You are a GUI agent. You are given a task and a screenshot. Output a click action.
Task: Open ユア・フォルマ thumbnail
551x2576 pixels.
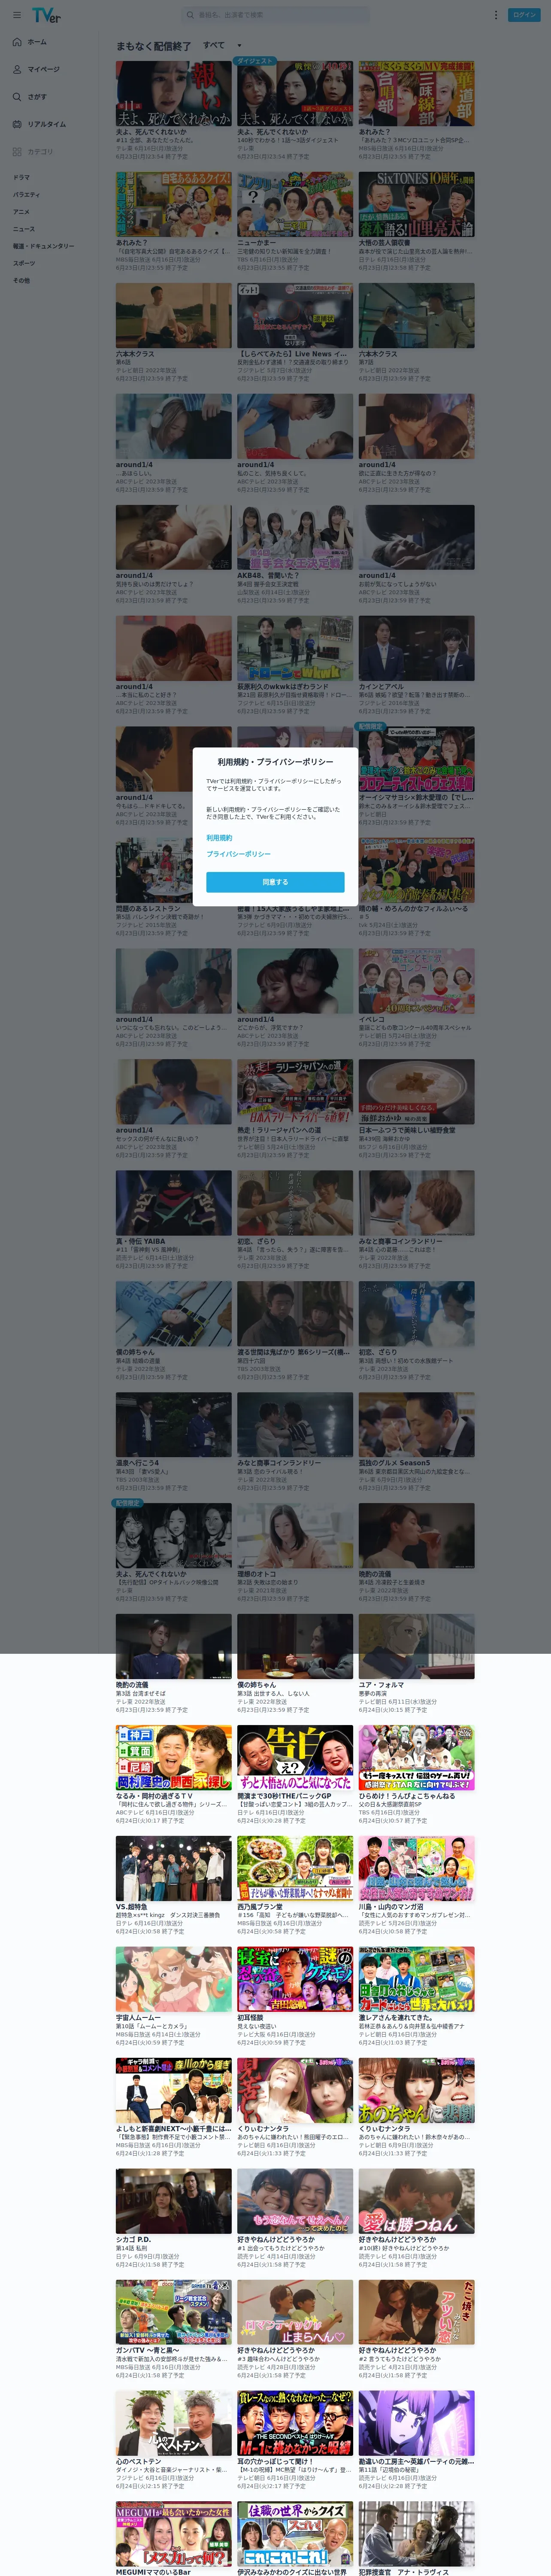[x=417, y=1647]
